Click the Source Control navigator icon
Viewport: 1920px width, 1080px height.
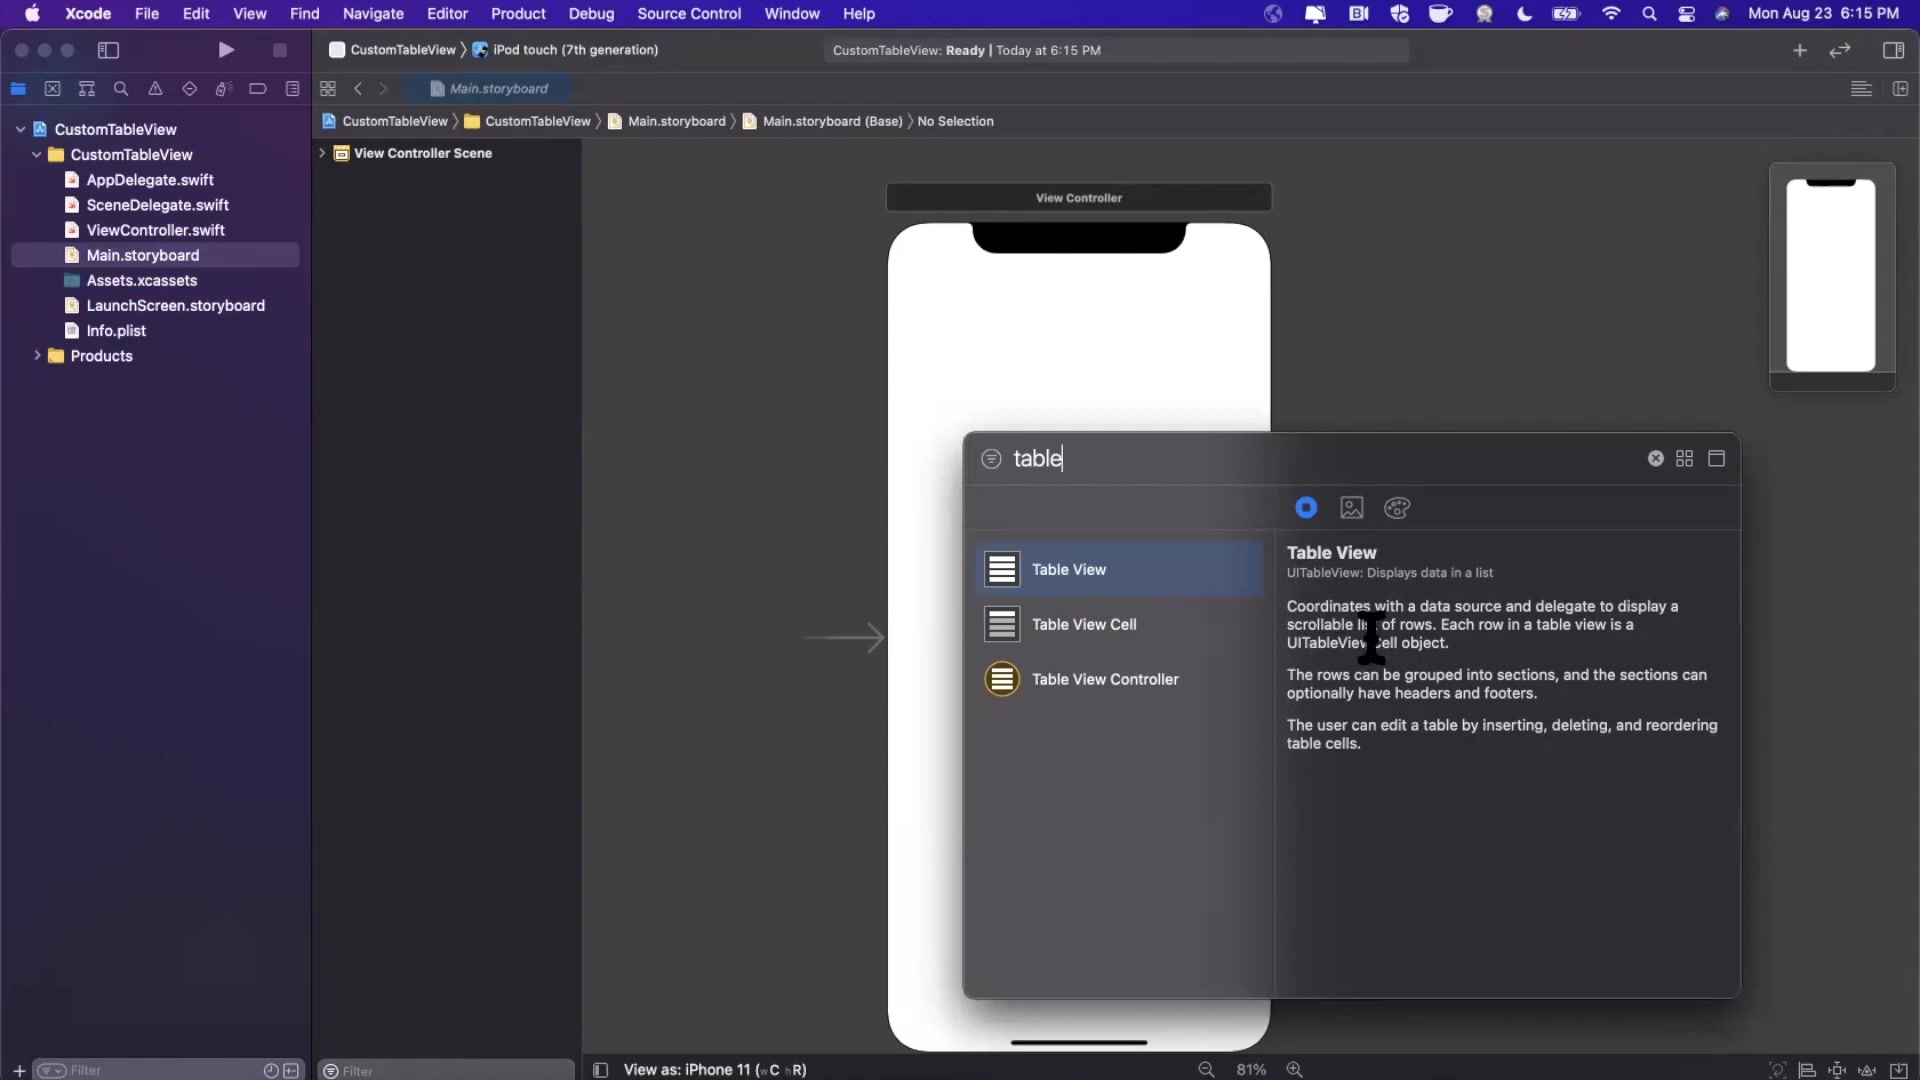point(52,89)
